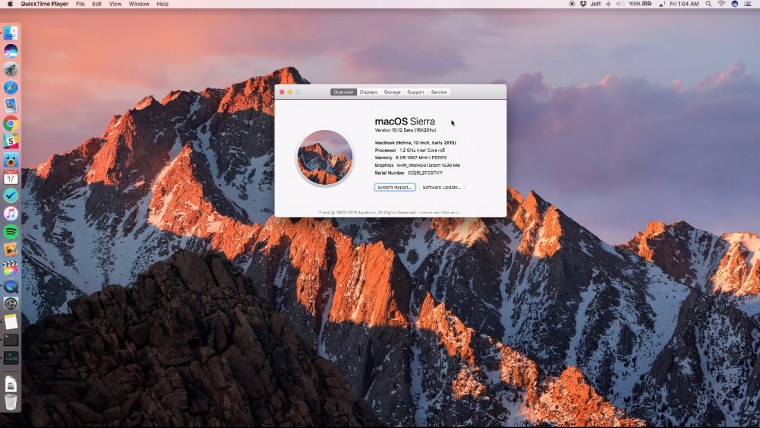Click the Version 10.12 Beta text
The width and height of the screenshot is (760, 428).
405,130
